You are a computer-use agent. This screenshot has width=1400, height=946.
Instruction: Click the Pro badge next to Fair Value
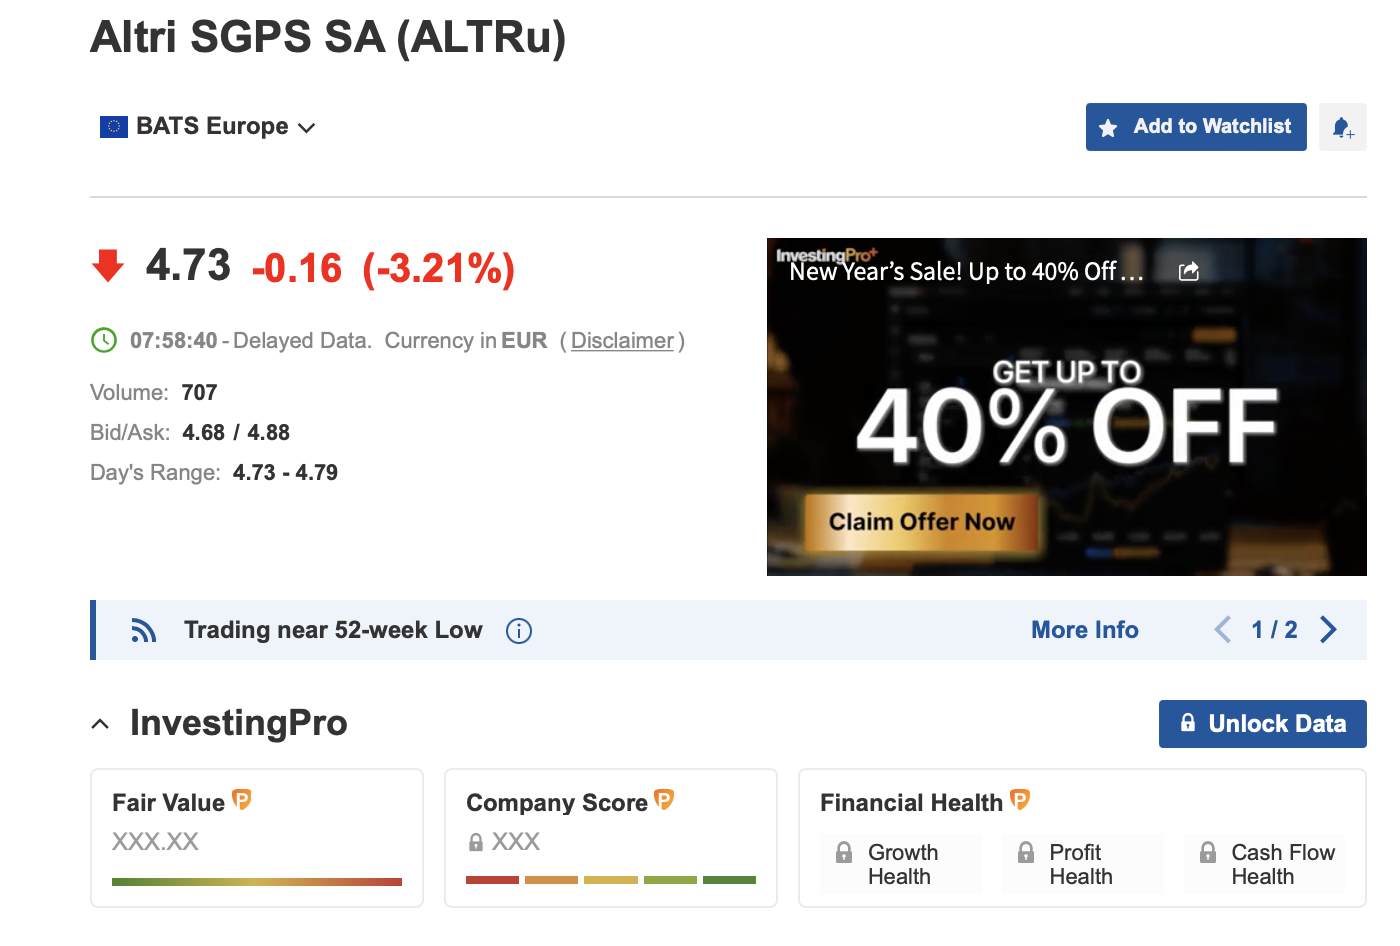[x=242, y=799]
